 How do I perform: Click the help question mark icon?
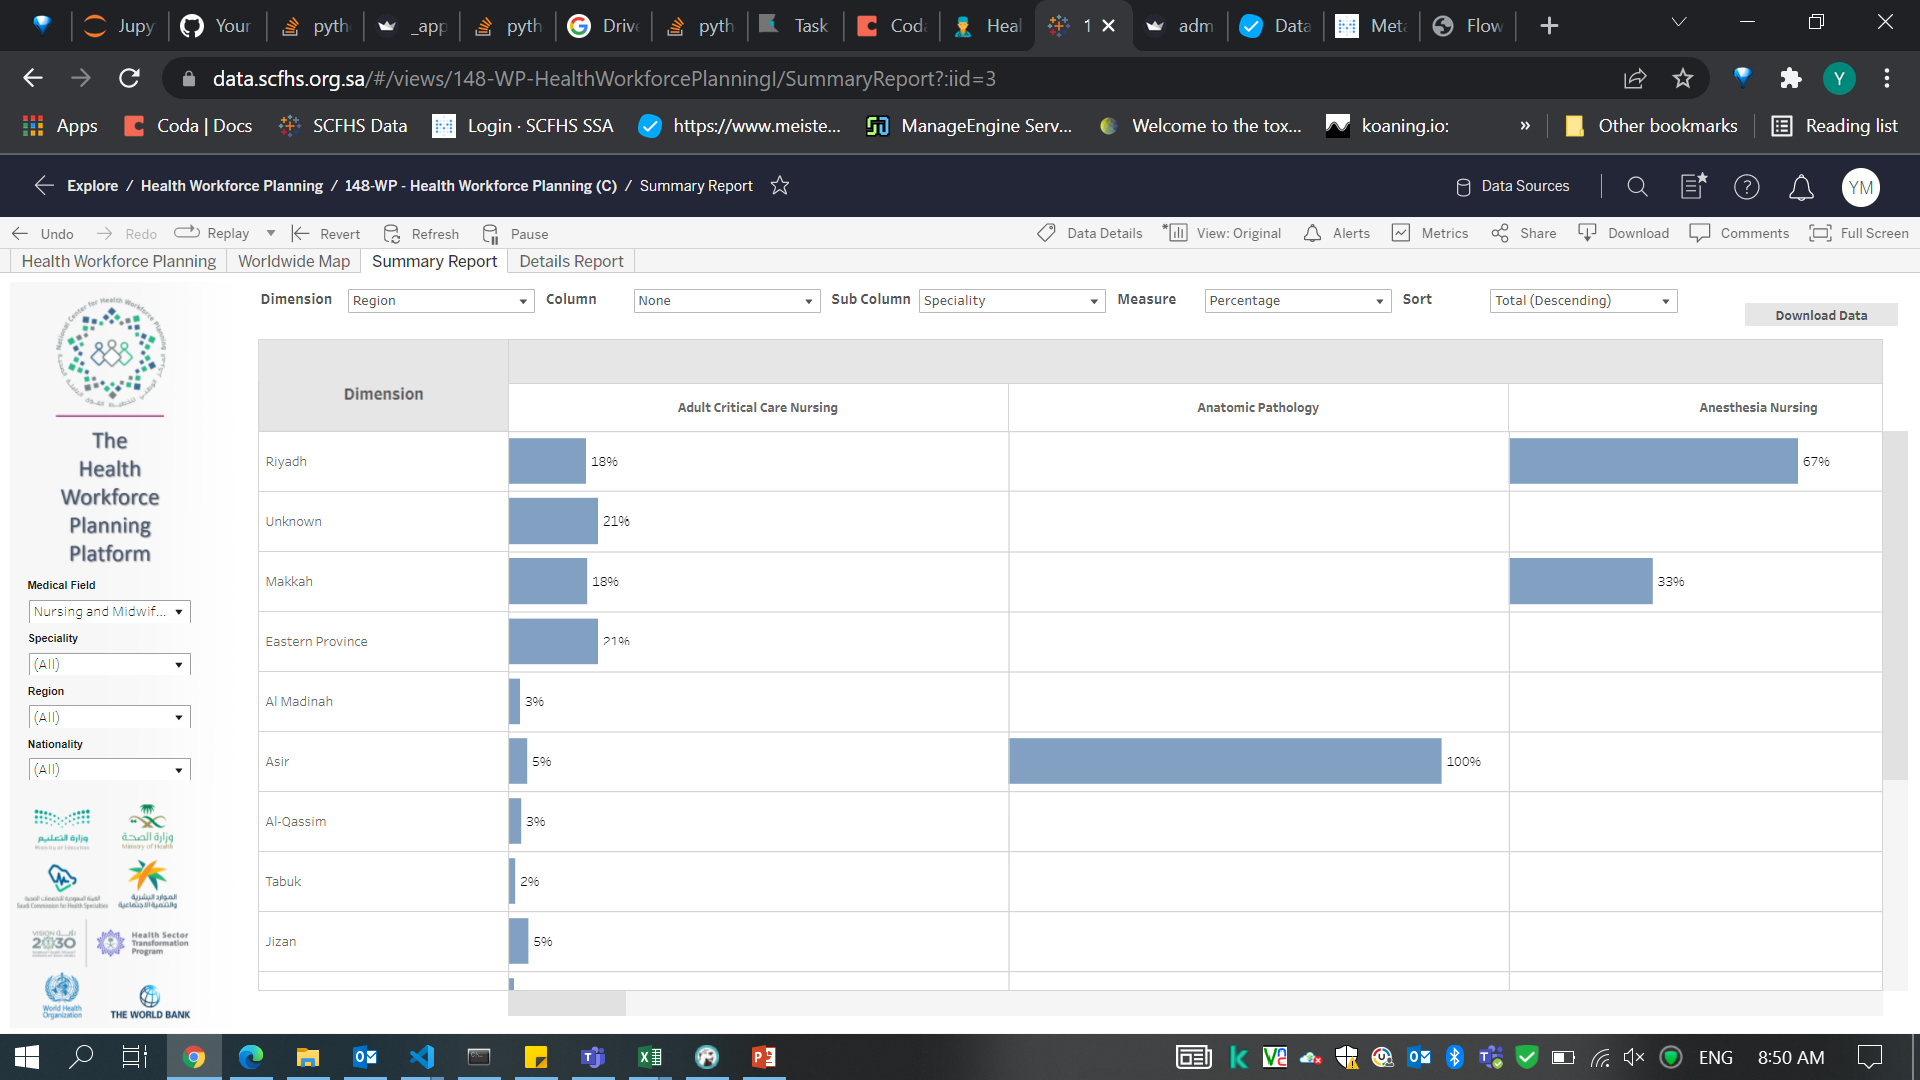tap(1746, 187)
